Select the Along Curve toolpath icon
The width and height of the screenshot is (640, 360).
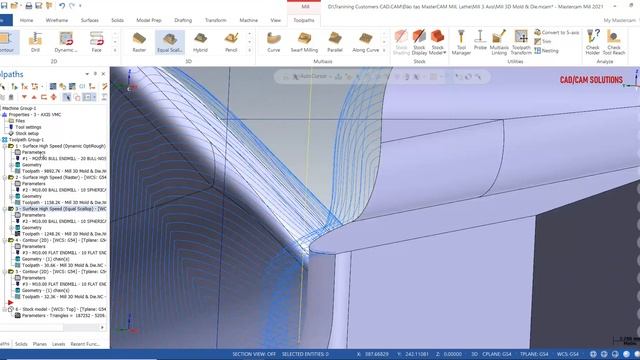366,42
